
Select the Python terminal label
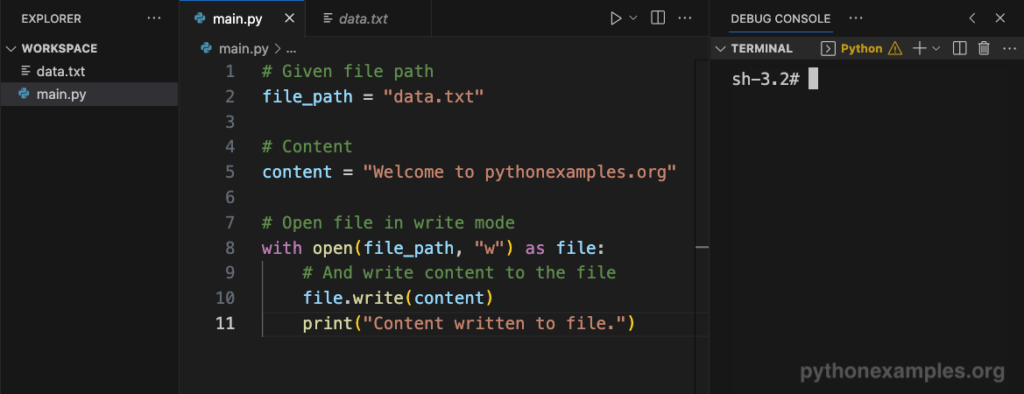click(x=861, y=48)
